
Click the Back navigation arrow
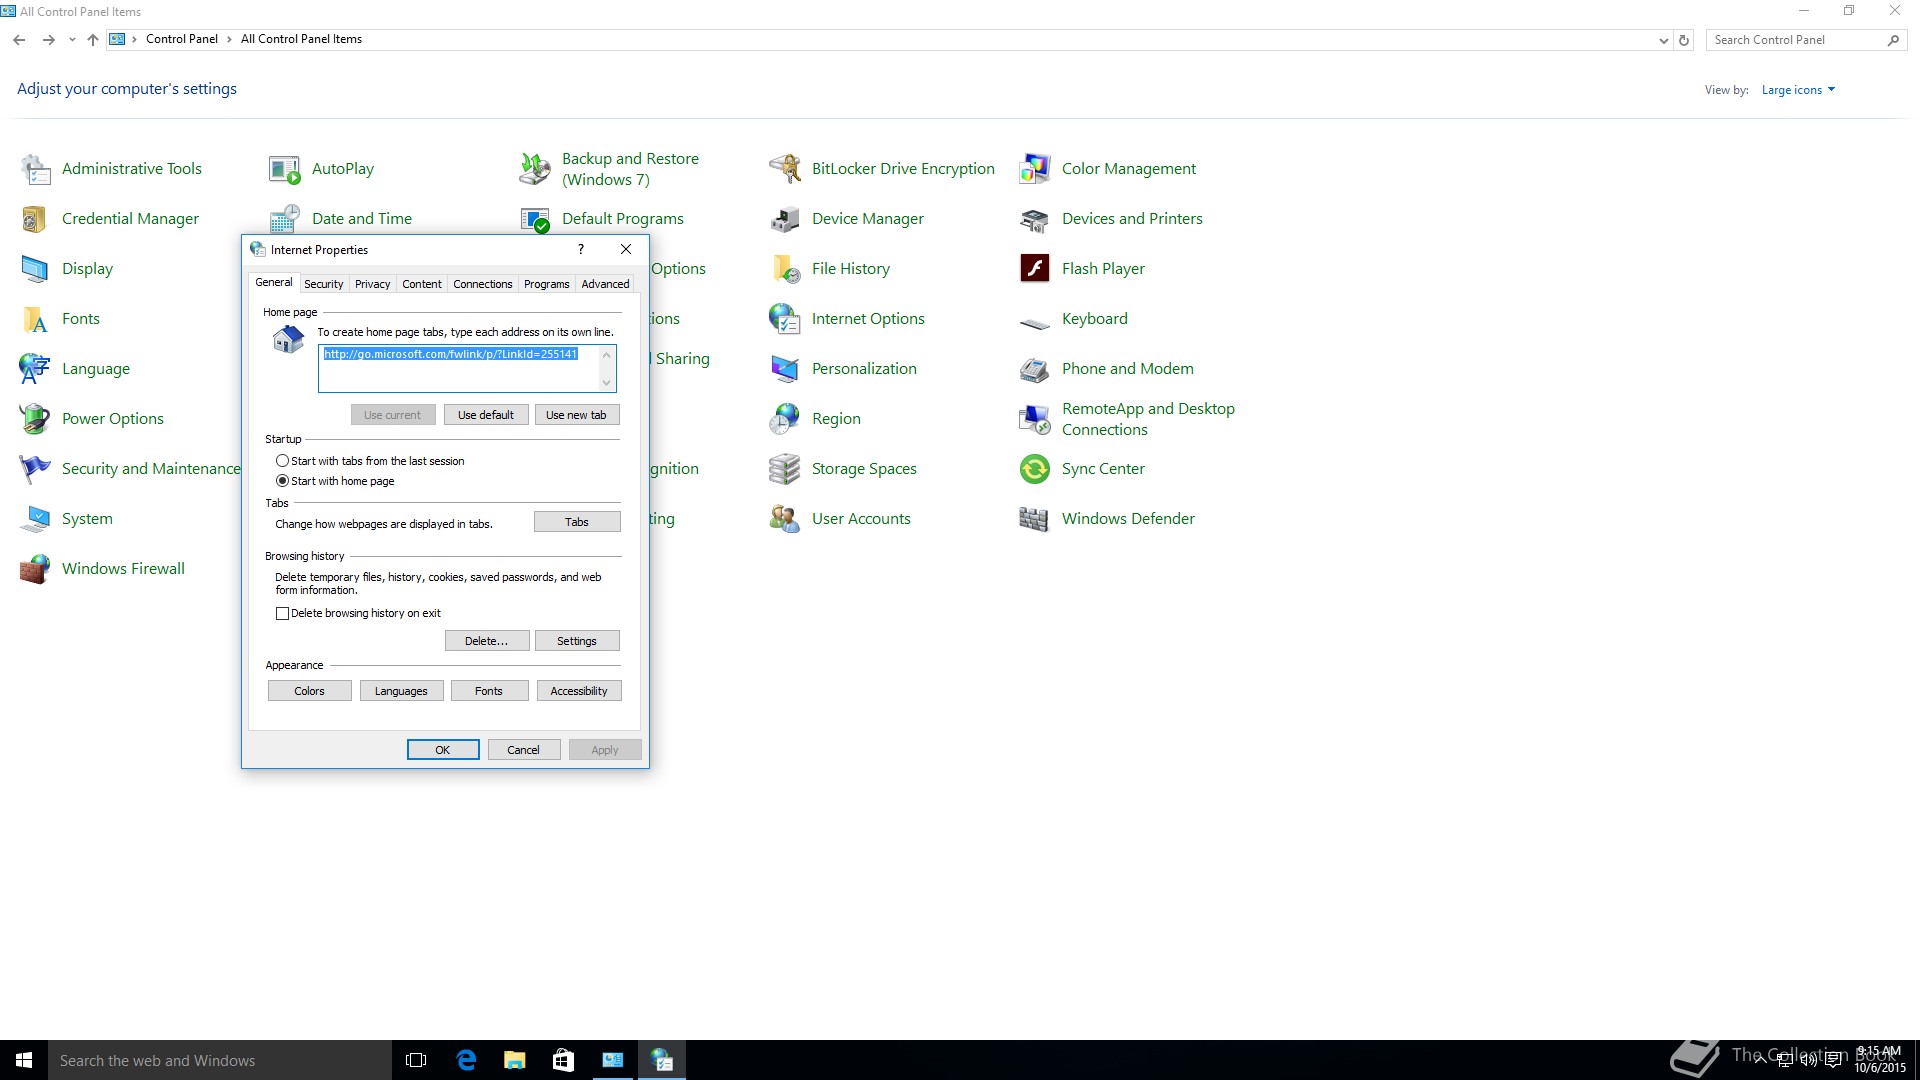(x=19, y=40)
